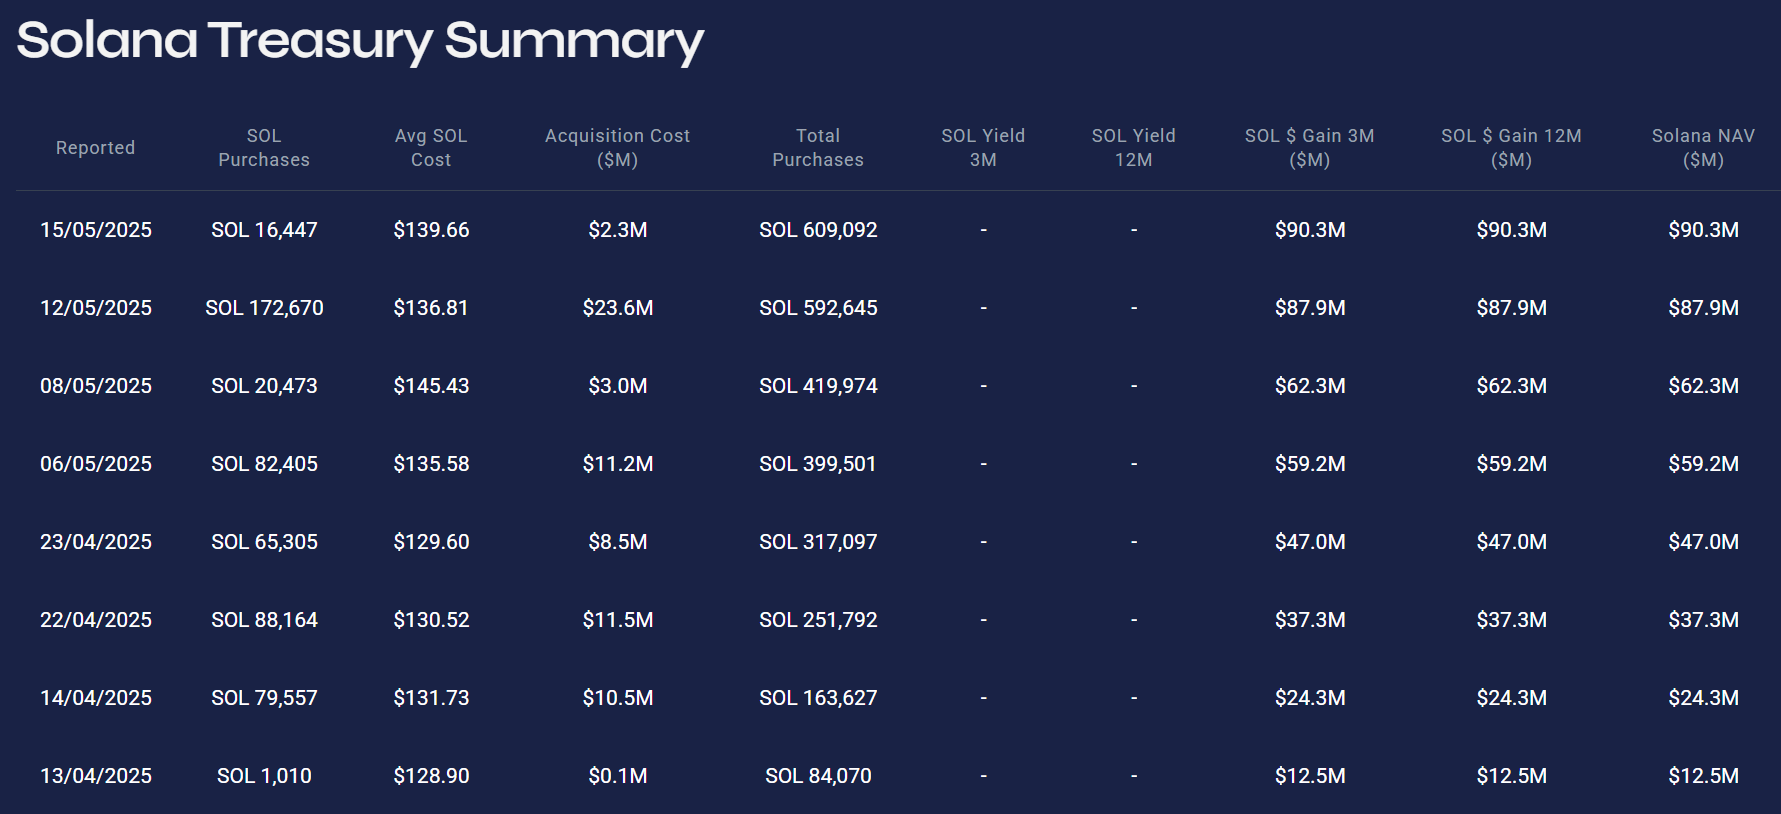Click the $3.0M acquisition cost
This screenshot has height=814, width=1781.
pyautogui.click(x=618, y=386)
